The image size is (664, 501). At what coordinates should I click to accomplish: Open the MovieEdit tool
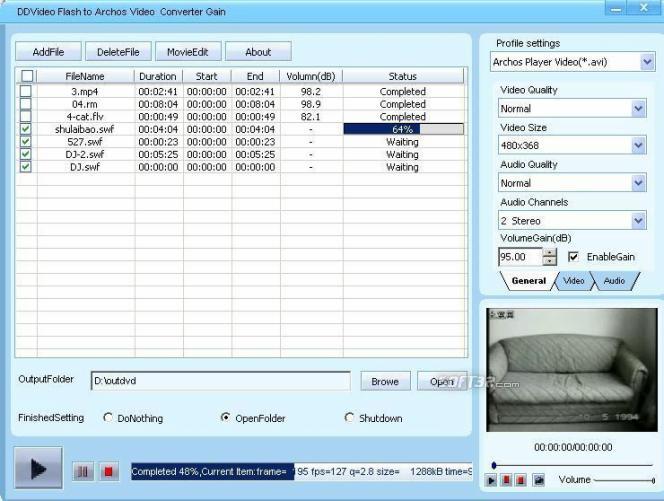(188, 52)
